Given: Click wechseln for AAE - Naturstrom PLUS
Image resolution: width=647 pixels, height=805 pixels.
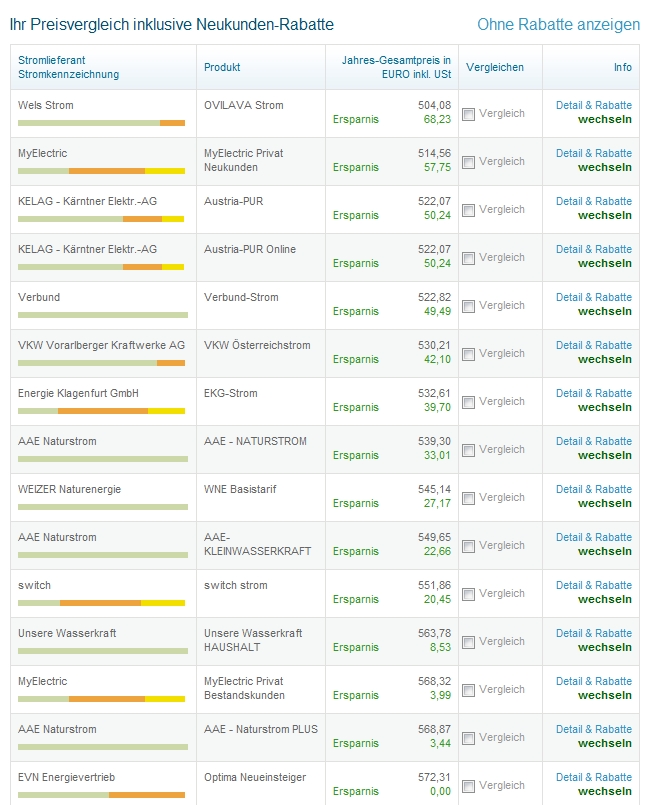Looking at the screenshot, I should (604, 743).
